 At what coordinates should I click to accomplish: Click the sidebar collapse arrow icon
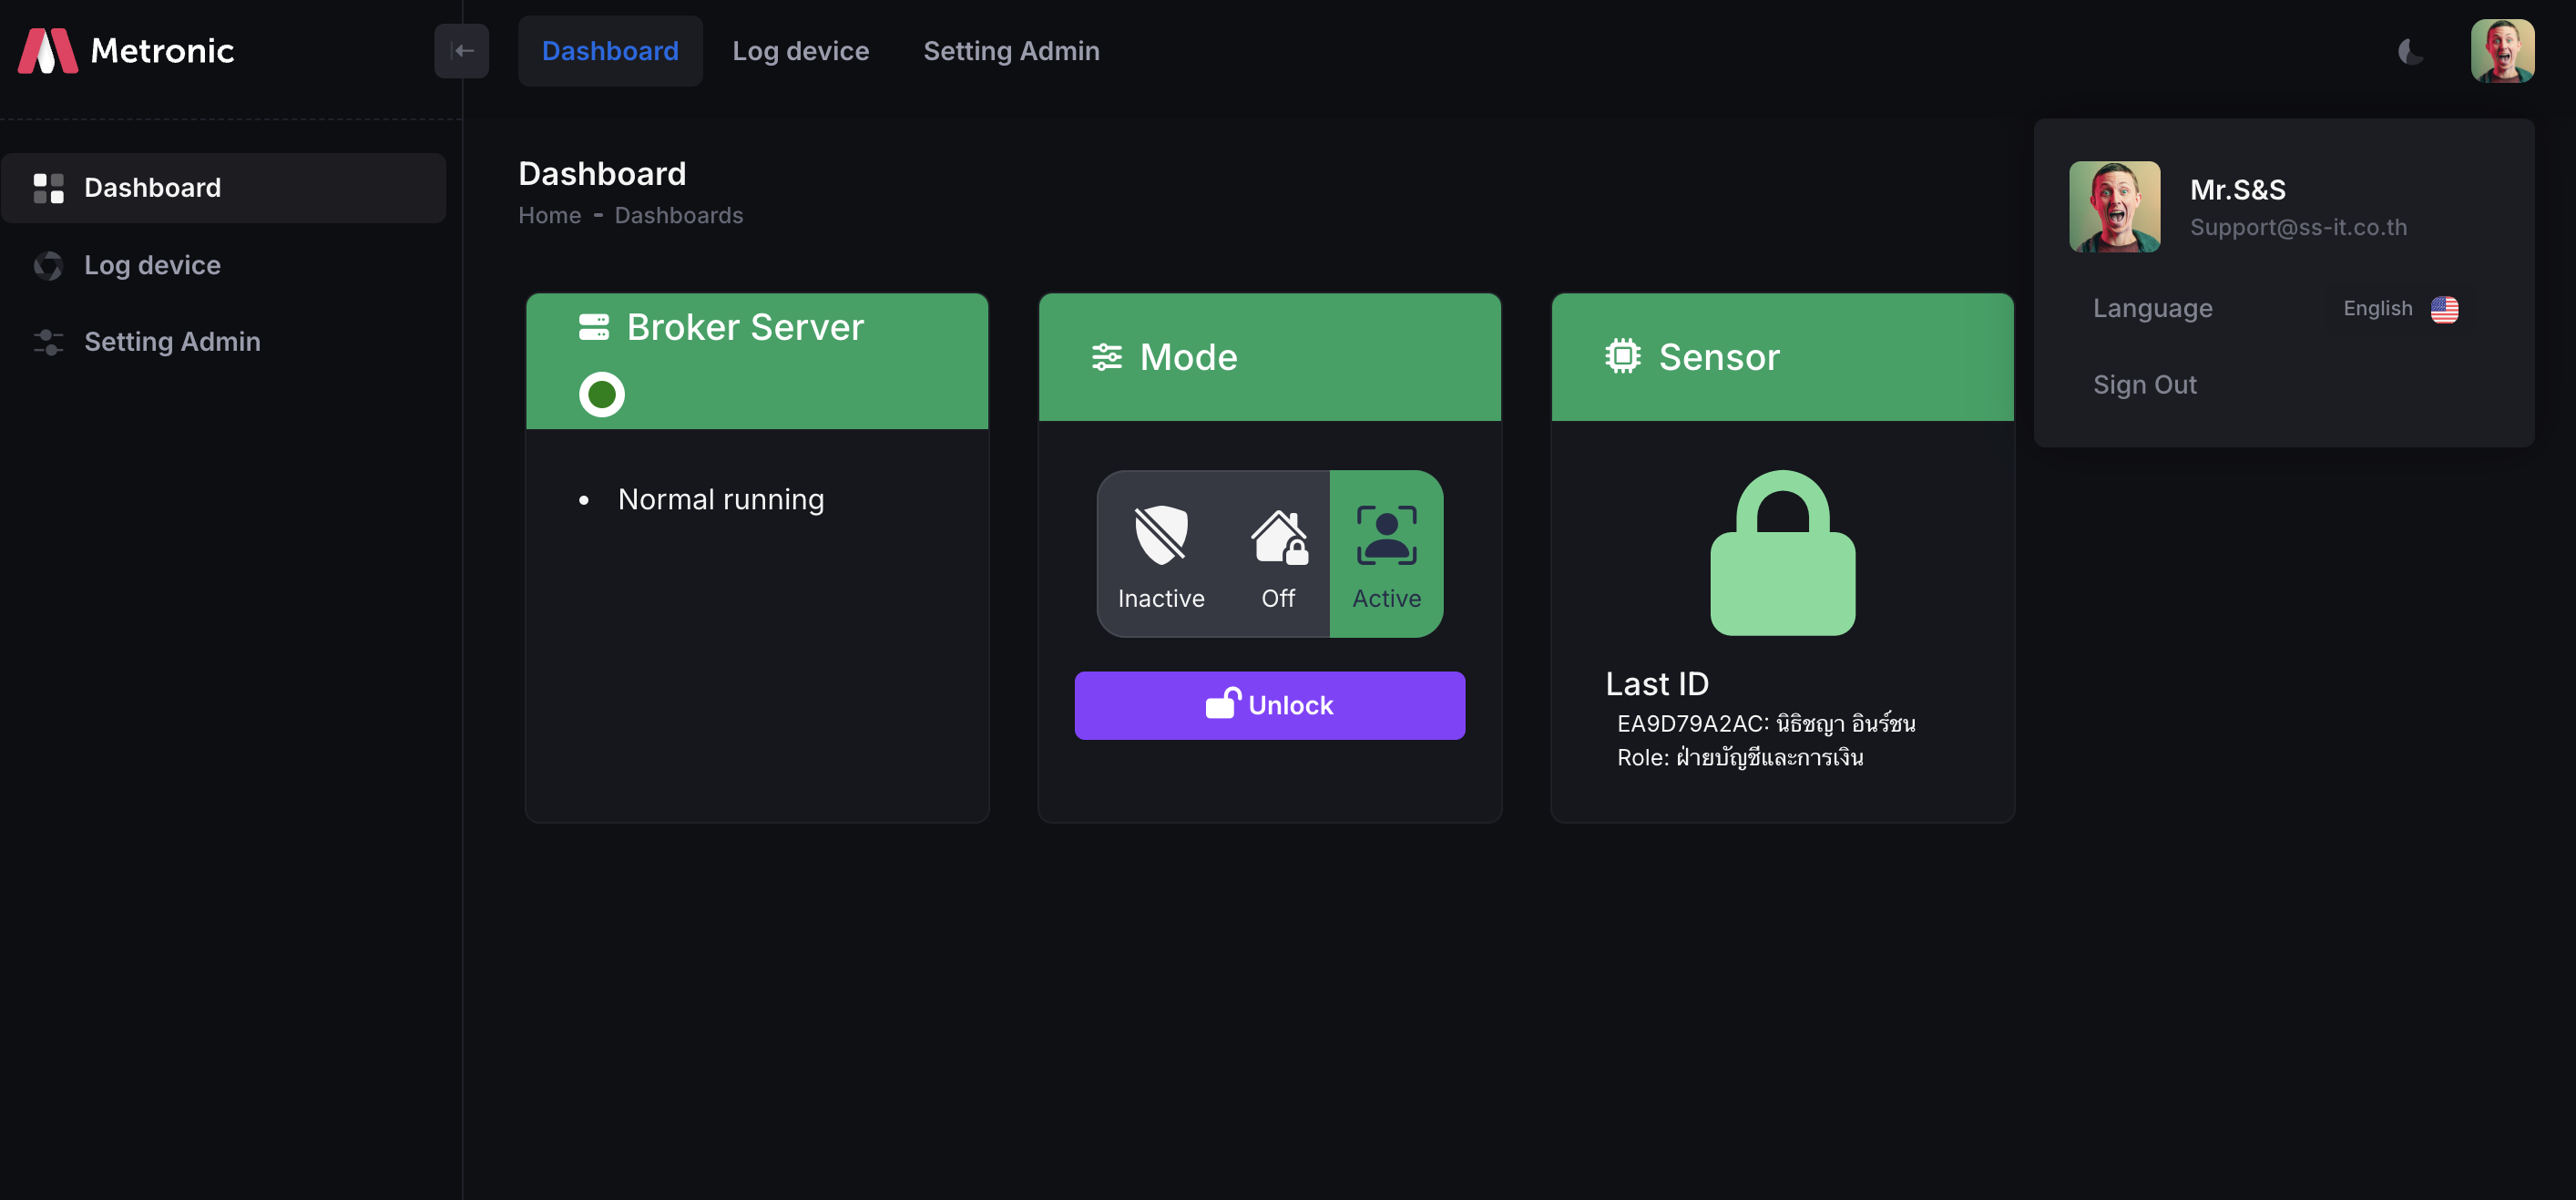pos(461,50)
